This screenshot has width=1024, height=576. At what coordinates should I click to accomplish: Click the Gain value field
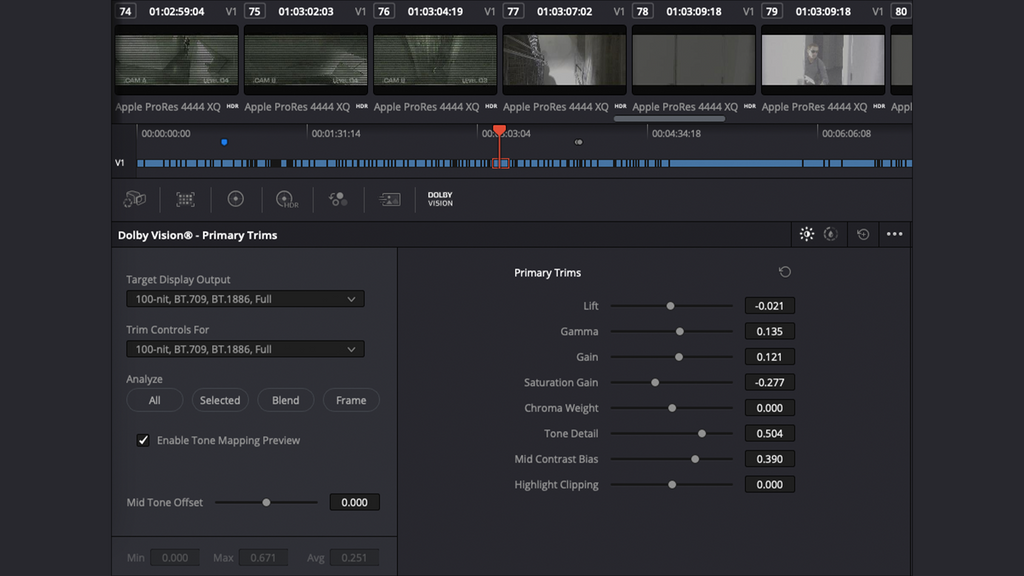(x=769, y=357)
